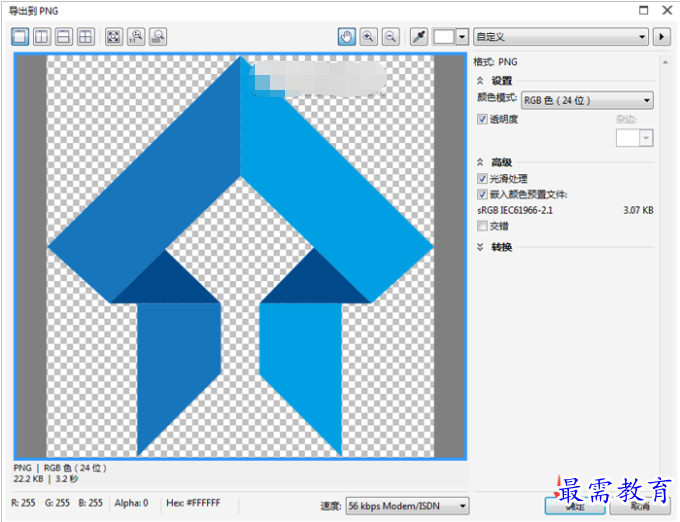Image resolution: width=680 pixels, height=522 pixels.
Task: Toggle the 透明度 checkbox
Action: tap(482, 119)
